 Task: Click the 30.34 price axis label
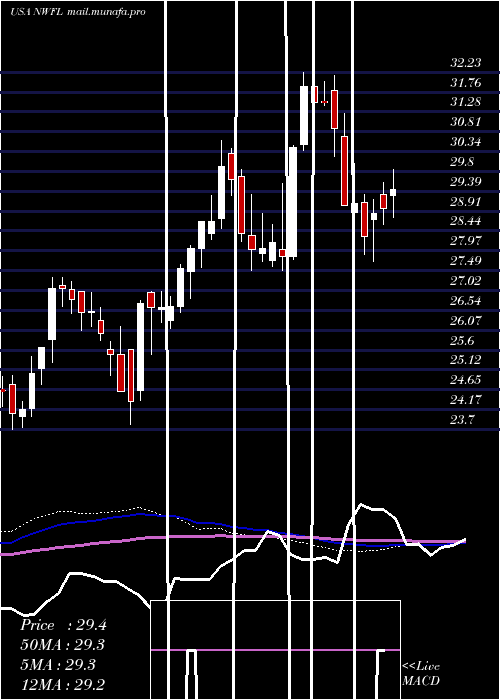466,142
